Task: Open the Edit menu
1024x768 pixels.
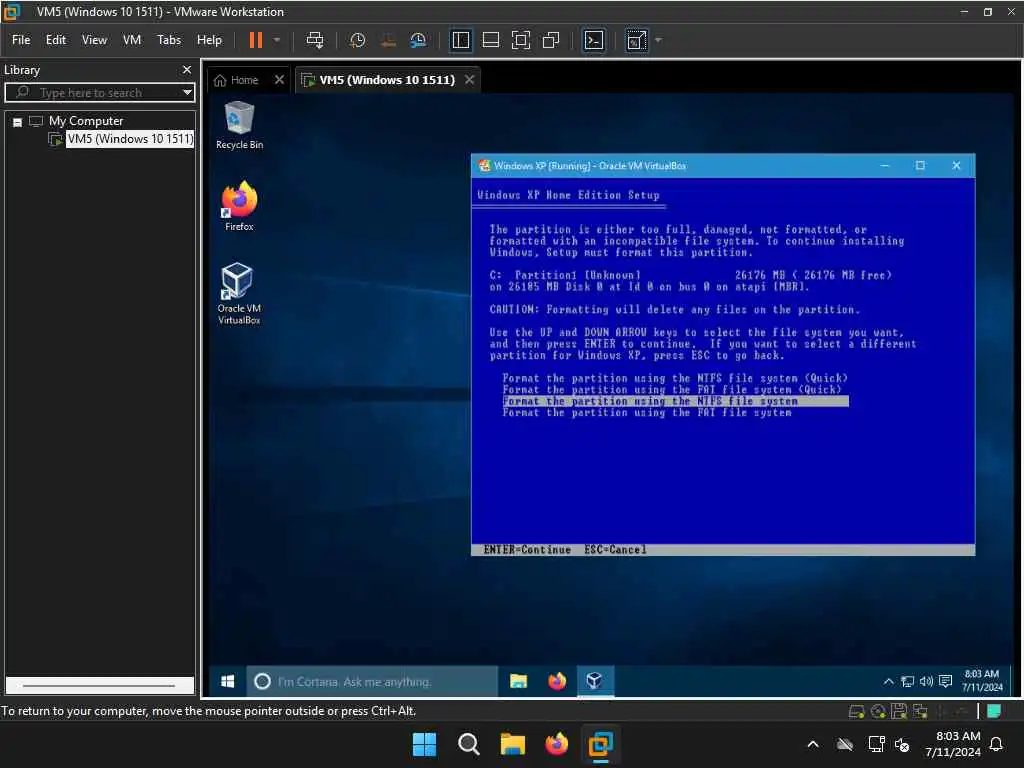Action: click(56, 40)
